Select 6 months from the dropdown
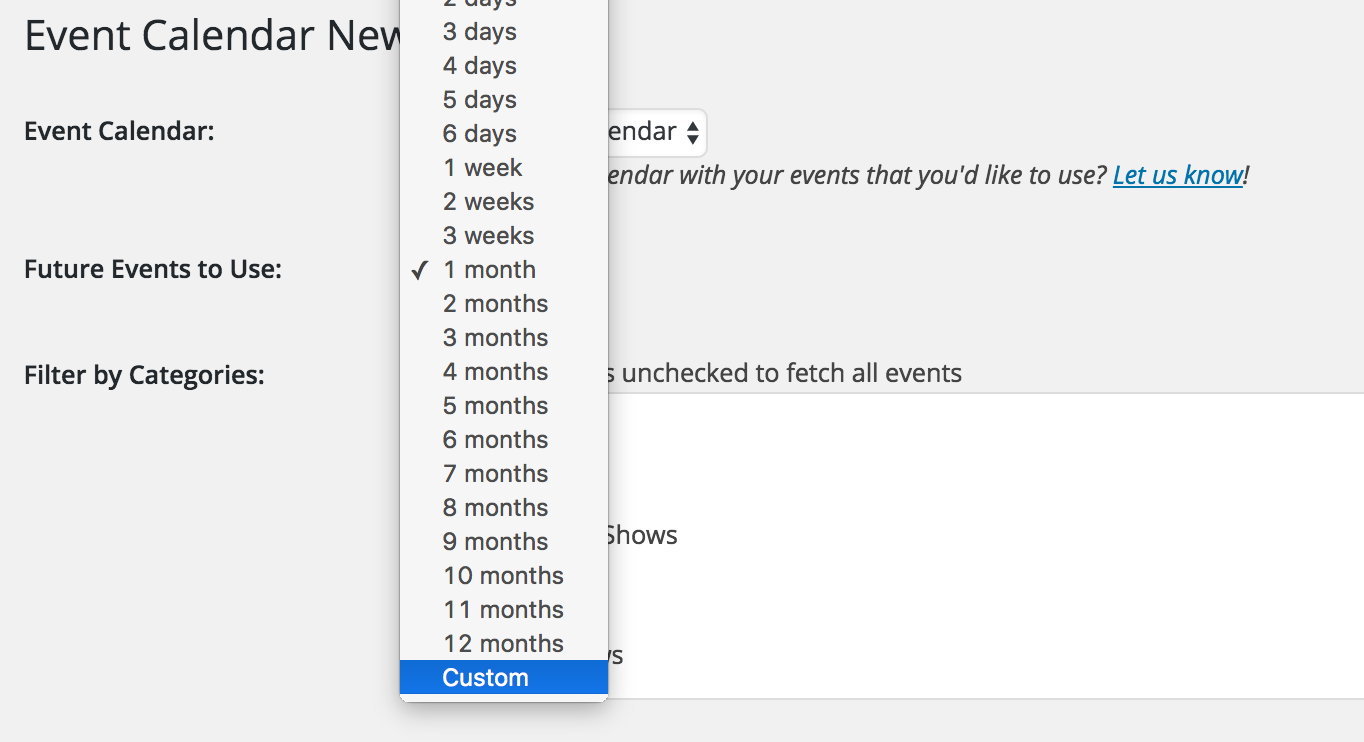 click(x=503, y=440)
